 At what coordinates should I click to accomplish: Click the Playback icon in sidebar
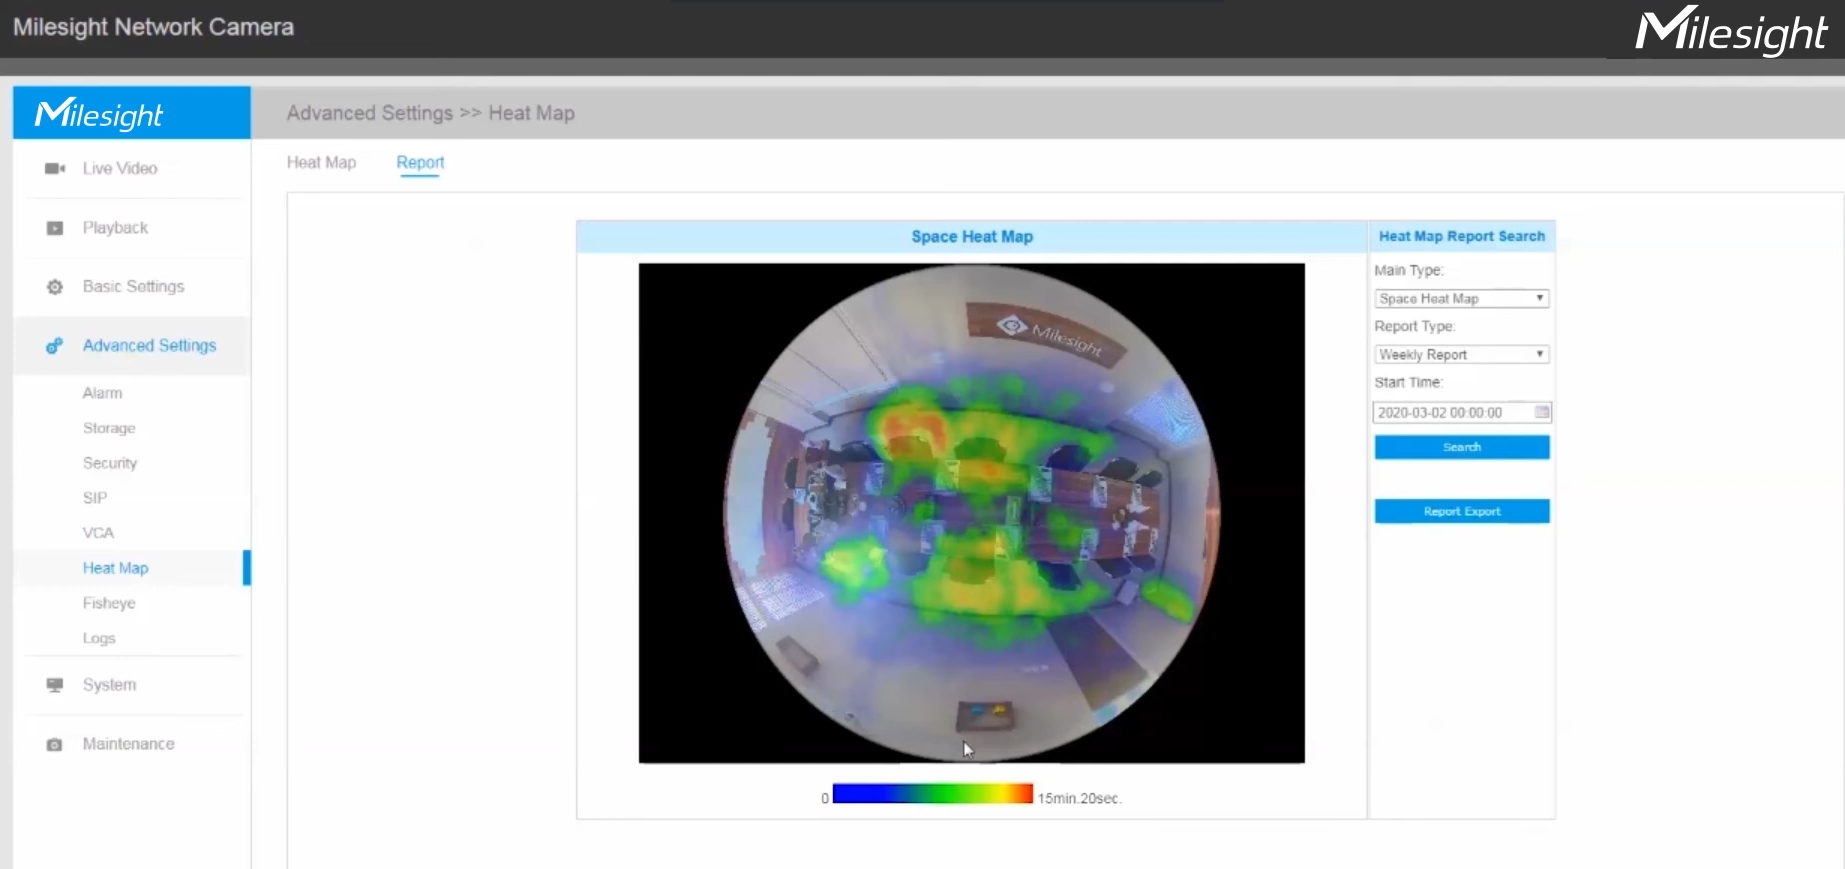pos(55,228)
